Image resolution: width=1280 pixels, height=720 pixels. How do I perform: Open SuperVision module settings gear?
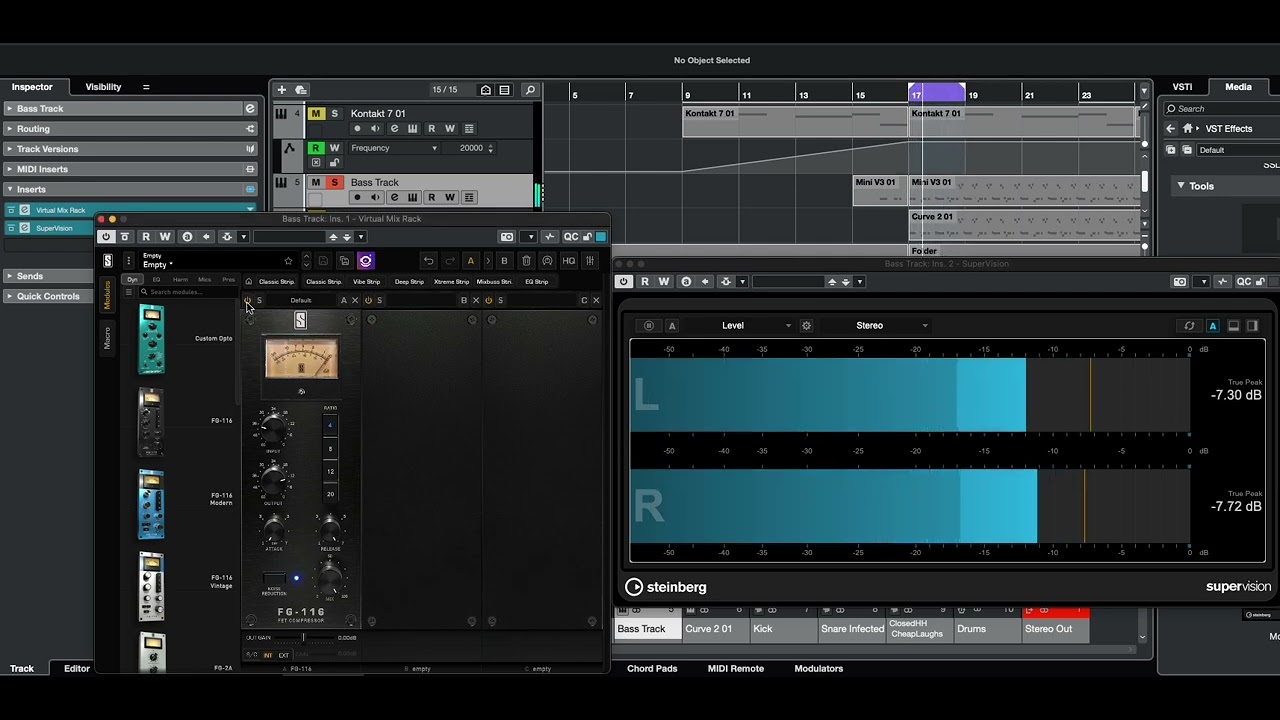(807, 325)
